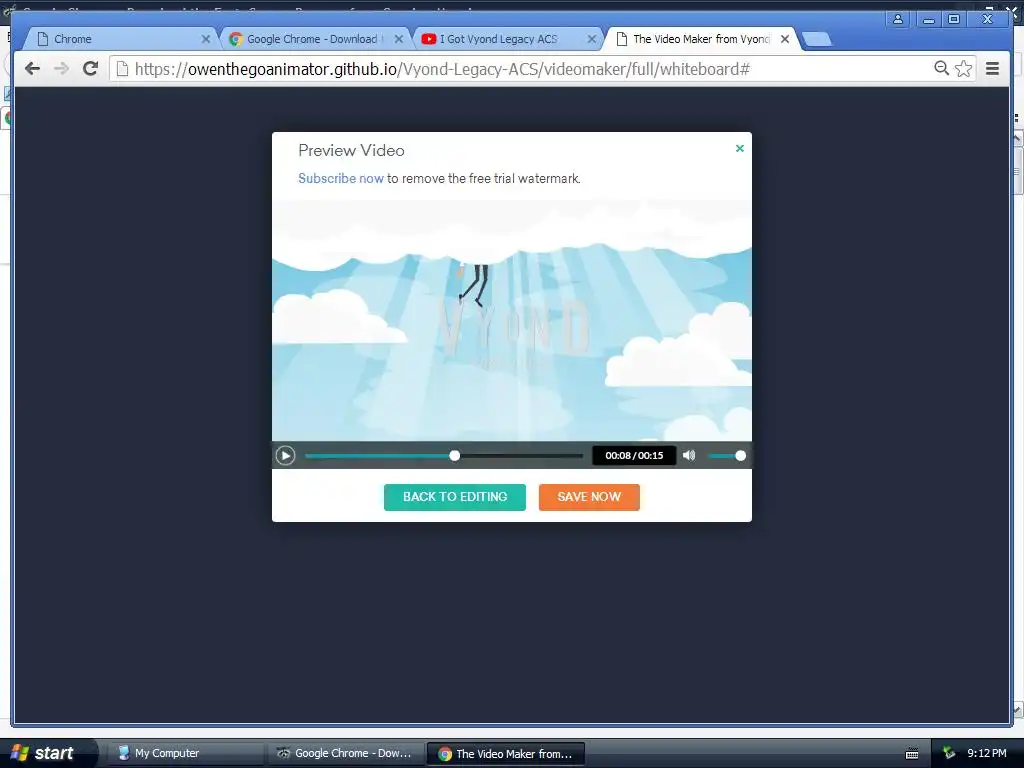Viewport: 1024px width, 768px height.
Task: Open a new tab button
Action: (816, 39)
